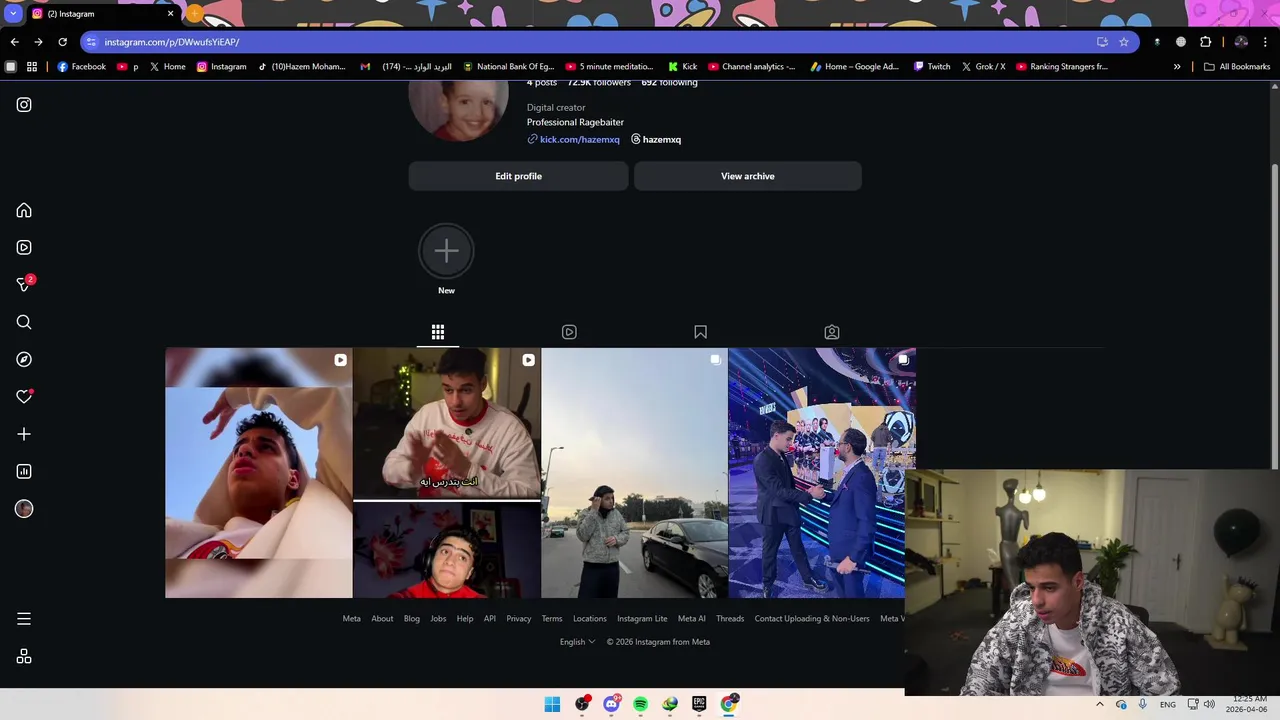Switch to the Posts grid tab
1280x720 pixels.
click(x=438, y=332)
